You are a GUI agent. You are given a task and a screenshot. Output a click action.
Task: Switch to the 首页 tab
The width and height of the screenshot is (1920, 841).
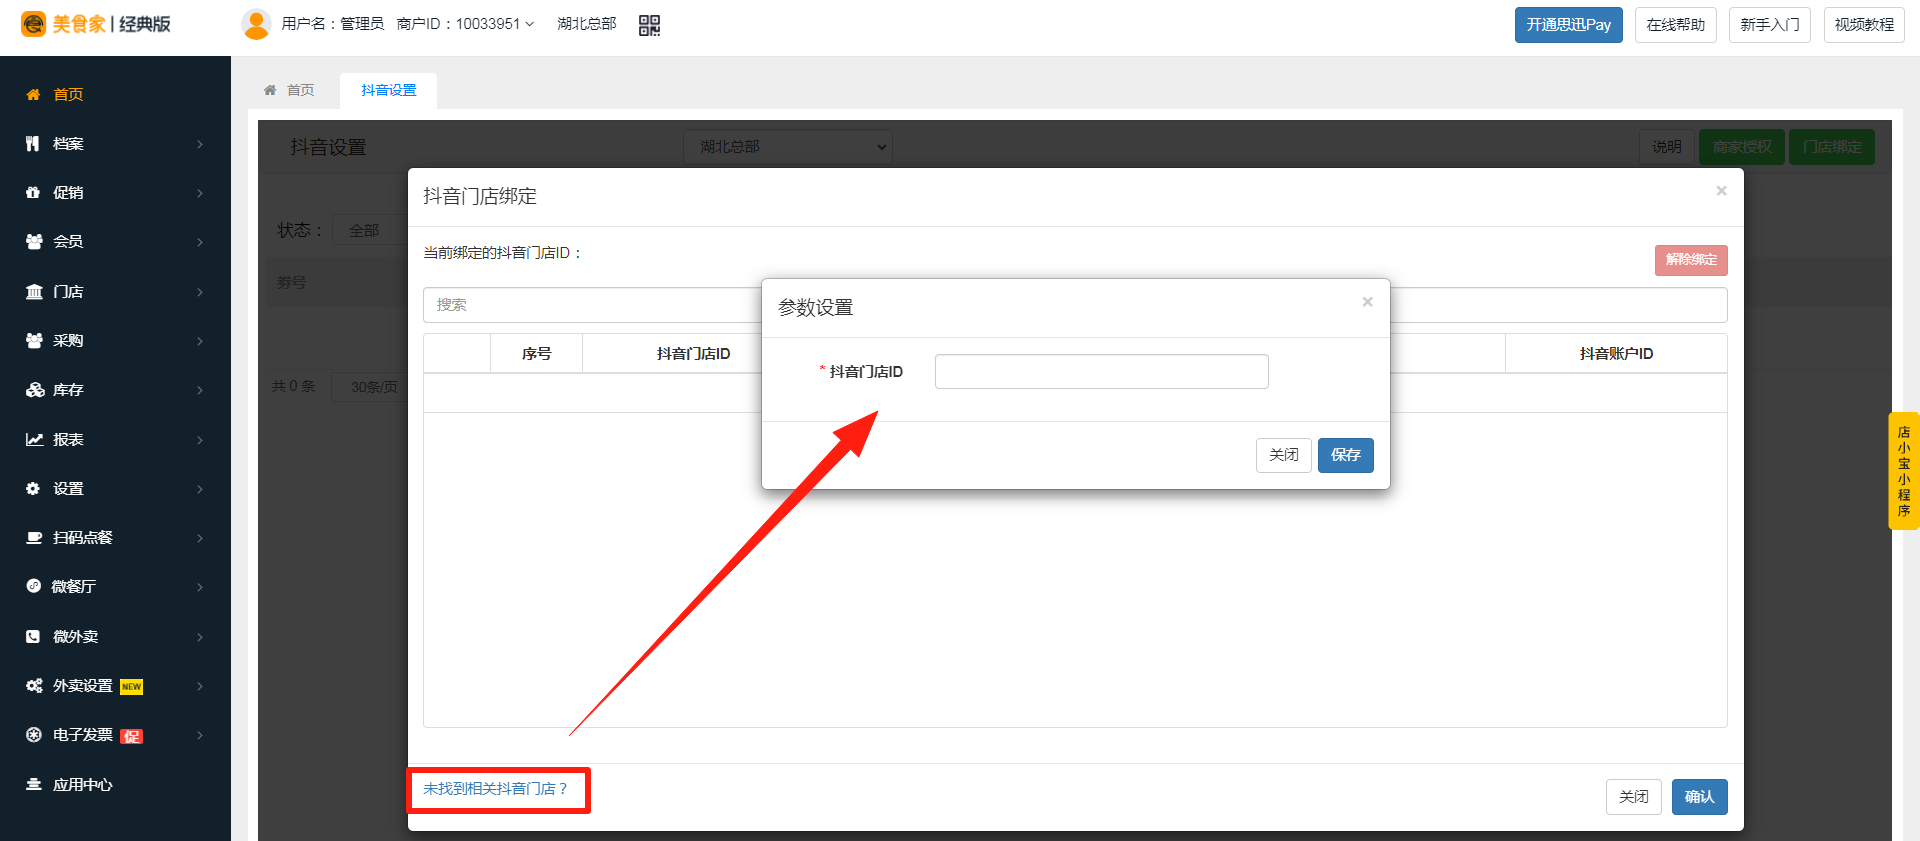click(290, 90)
